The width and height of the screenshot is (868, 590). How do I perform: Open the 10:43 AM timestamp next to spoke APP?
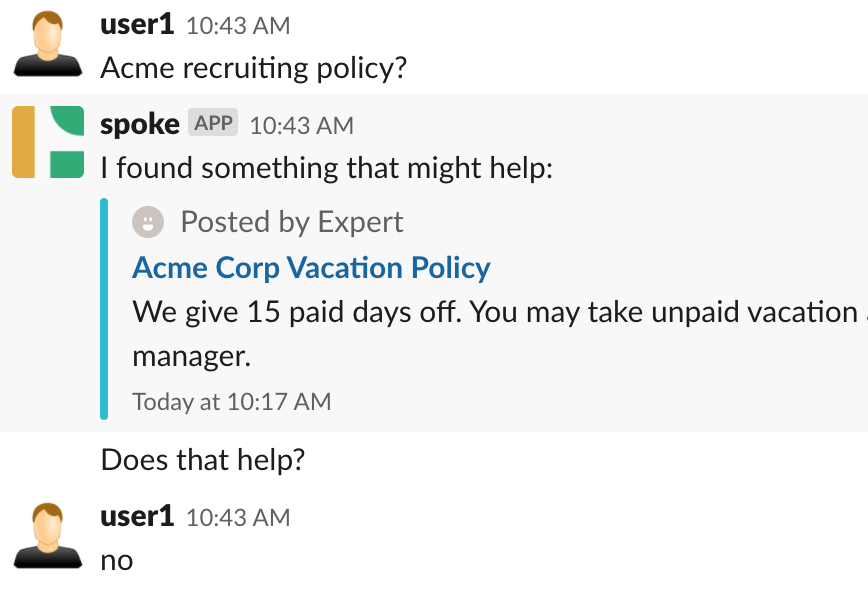tap(302, 126)
